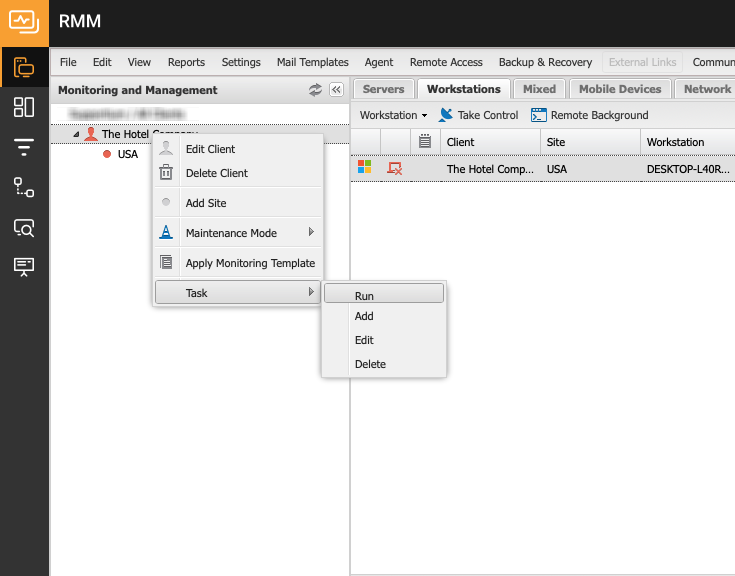Select Run in the Task submenu
Viewport: 735px width, 576px height.
(384, 294)
